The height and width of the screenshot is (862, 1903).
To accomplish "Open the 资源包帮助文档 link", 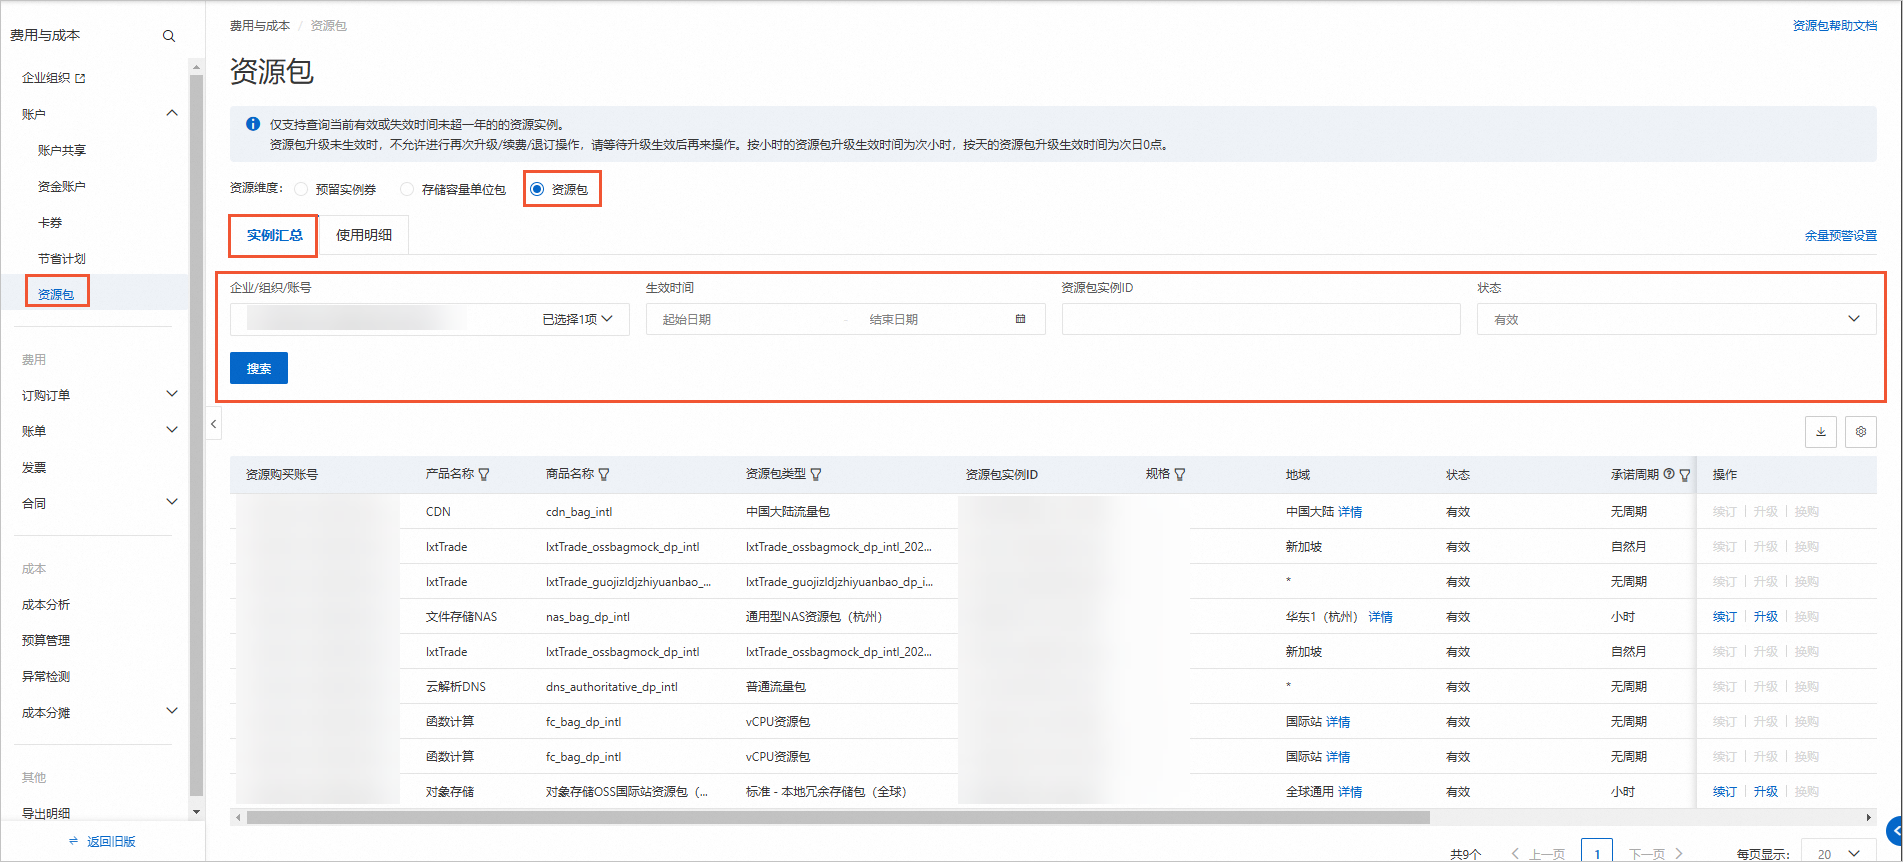I will [1835, 25].
